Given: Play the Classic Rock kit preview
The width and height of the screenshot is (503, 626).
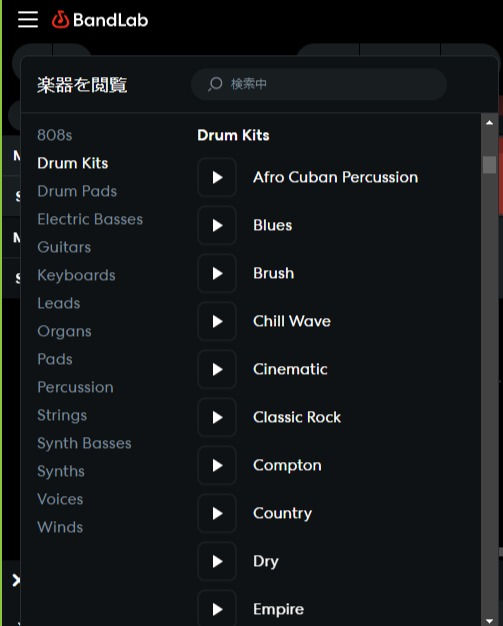Looking at the screenshot, I should pyautogui.click(x=217, y=417).
